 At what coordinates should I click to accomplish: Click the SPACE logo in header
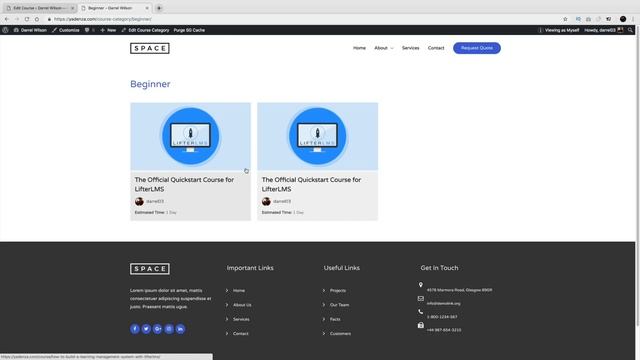click(x=150, y=48)
